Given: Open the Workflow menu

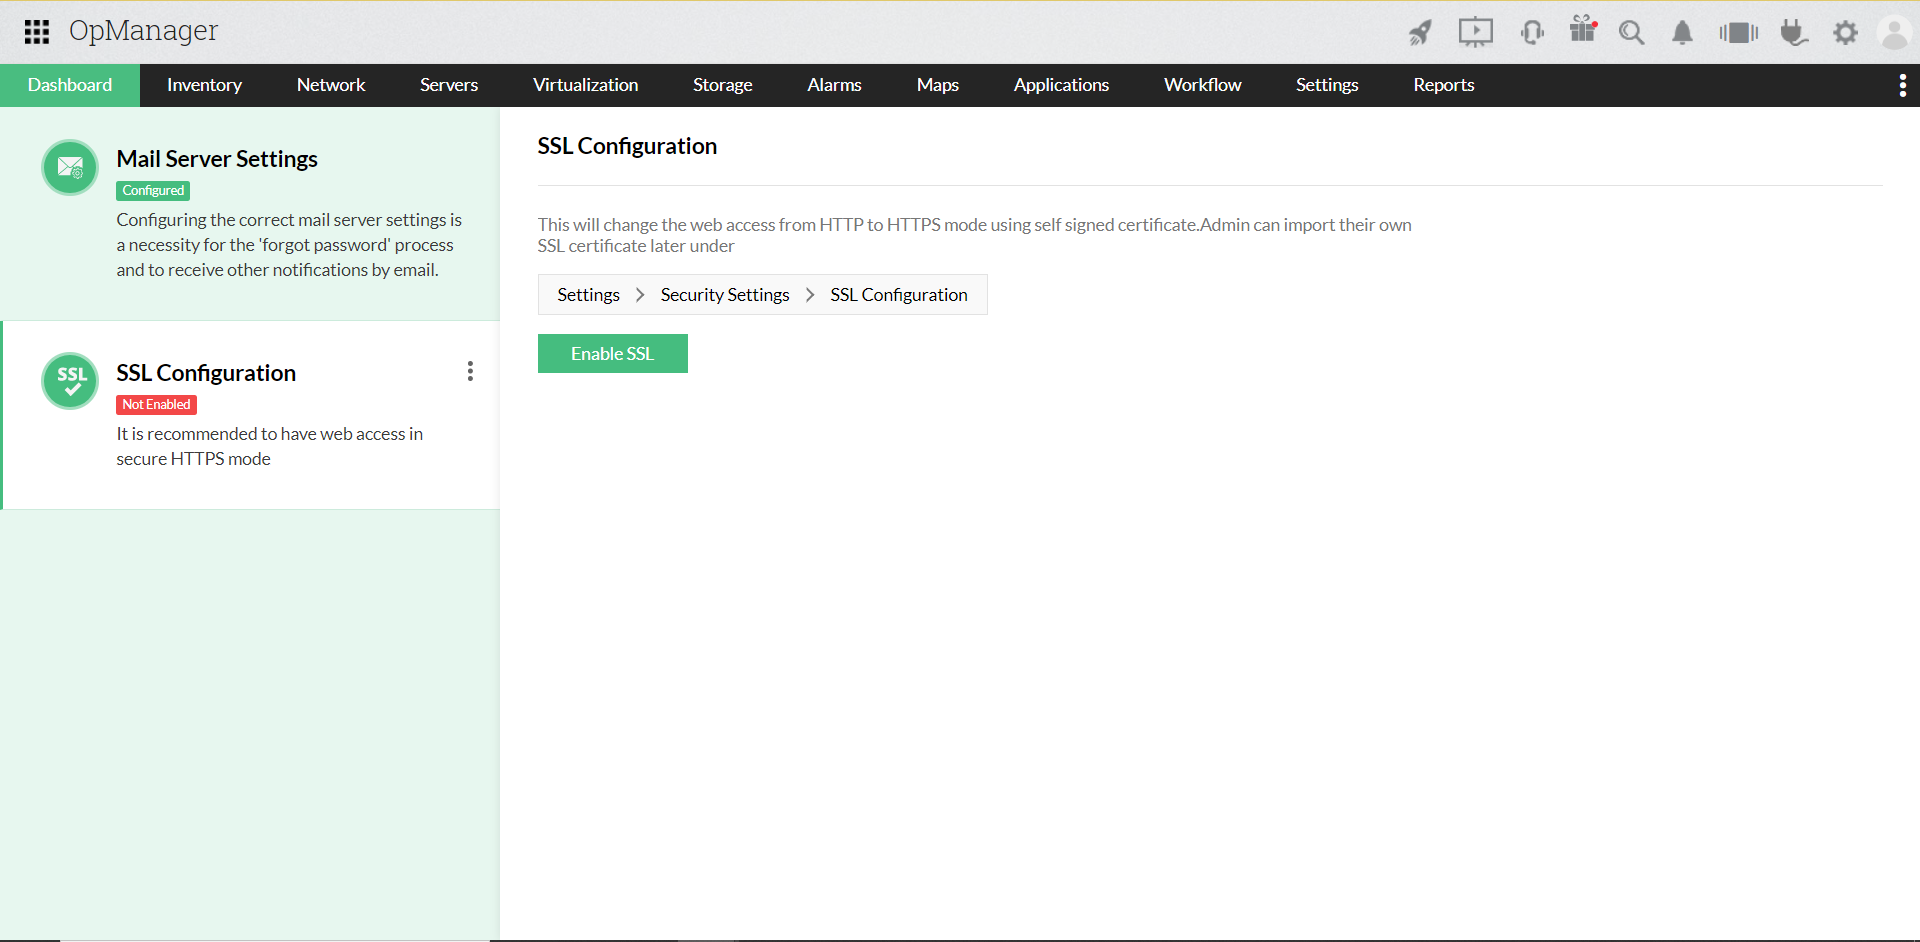Looking at the screenshot, I should tap(1202, 85).
